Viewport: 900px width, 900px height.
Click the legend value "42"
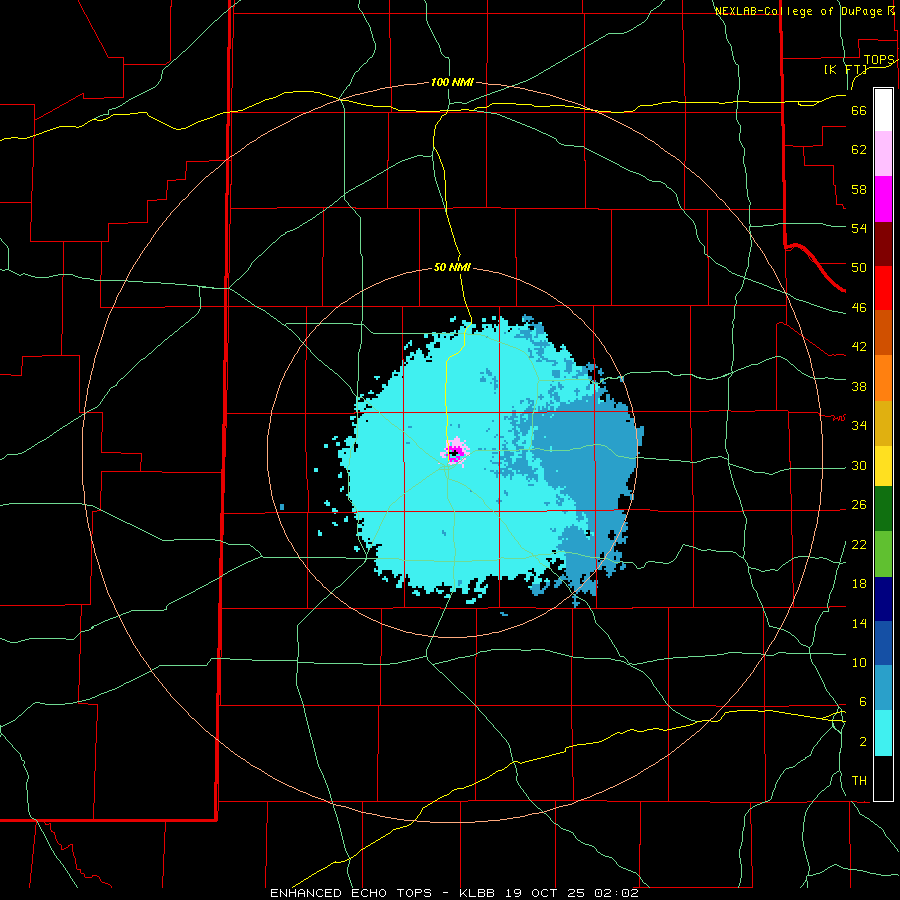pos(859,346)
